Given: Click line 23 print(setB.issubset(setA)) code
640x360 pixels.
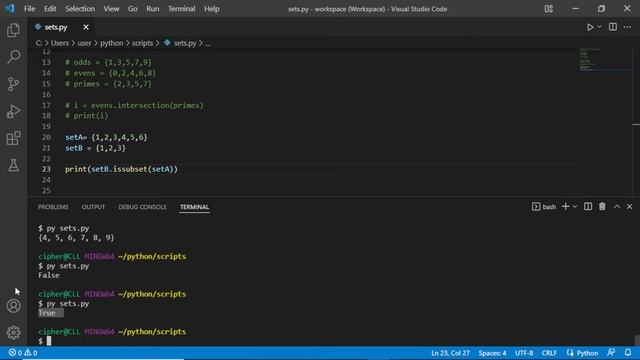Looking at the screenshot, I should pyautogui.click(x=121, y=169).
